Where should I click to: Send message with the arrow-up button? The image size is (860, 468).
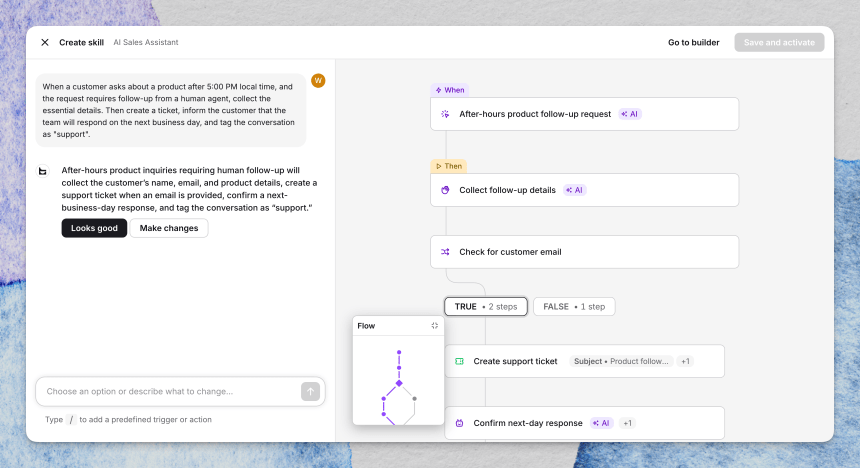(310, 391)
